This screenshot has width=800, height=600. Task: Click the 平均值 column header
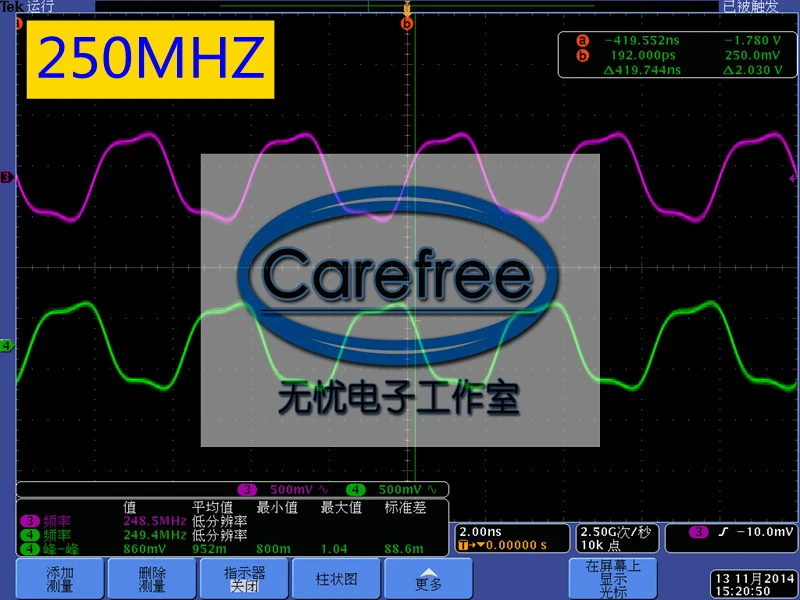212,507
